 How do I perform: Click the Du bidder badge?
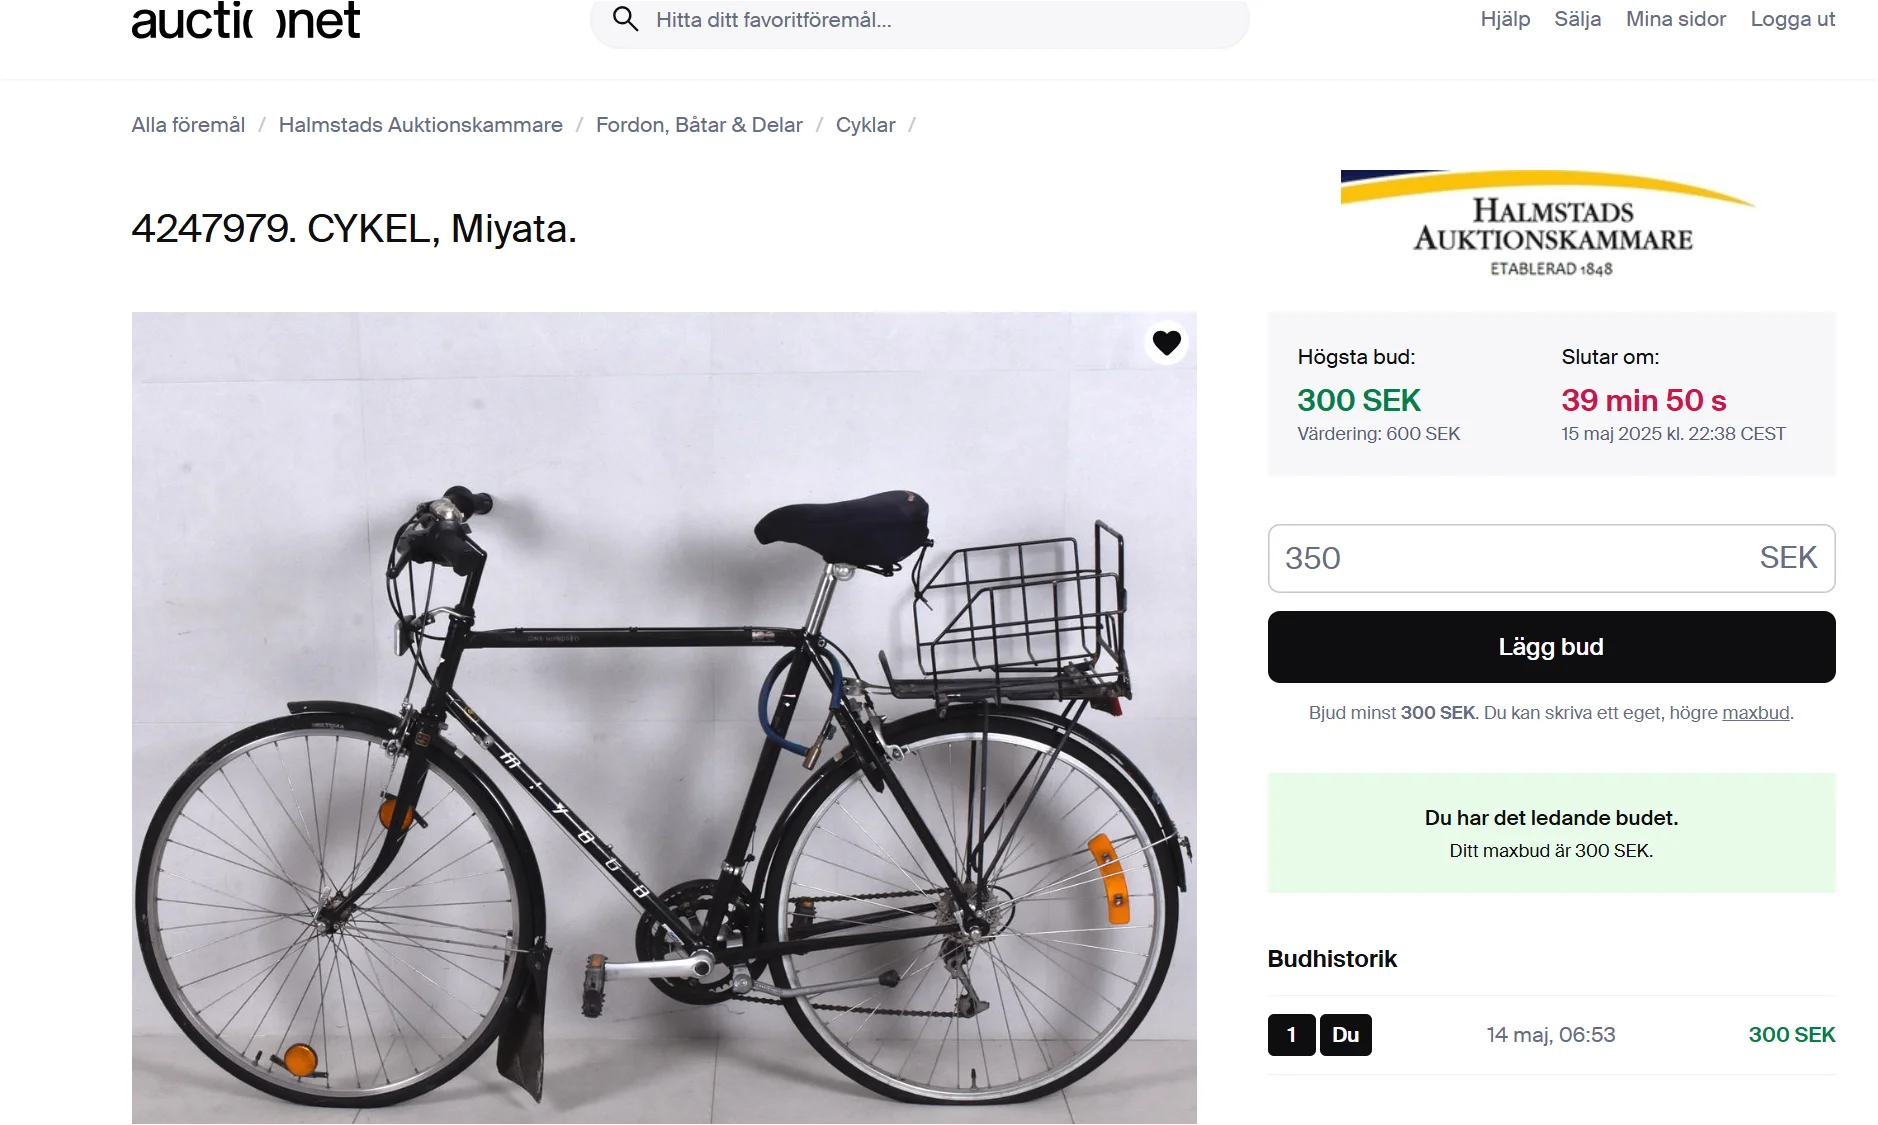tap(1345, 1035)
